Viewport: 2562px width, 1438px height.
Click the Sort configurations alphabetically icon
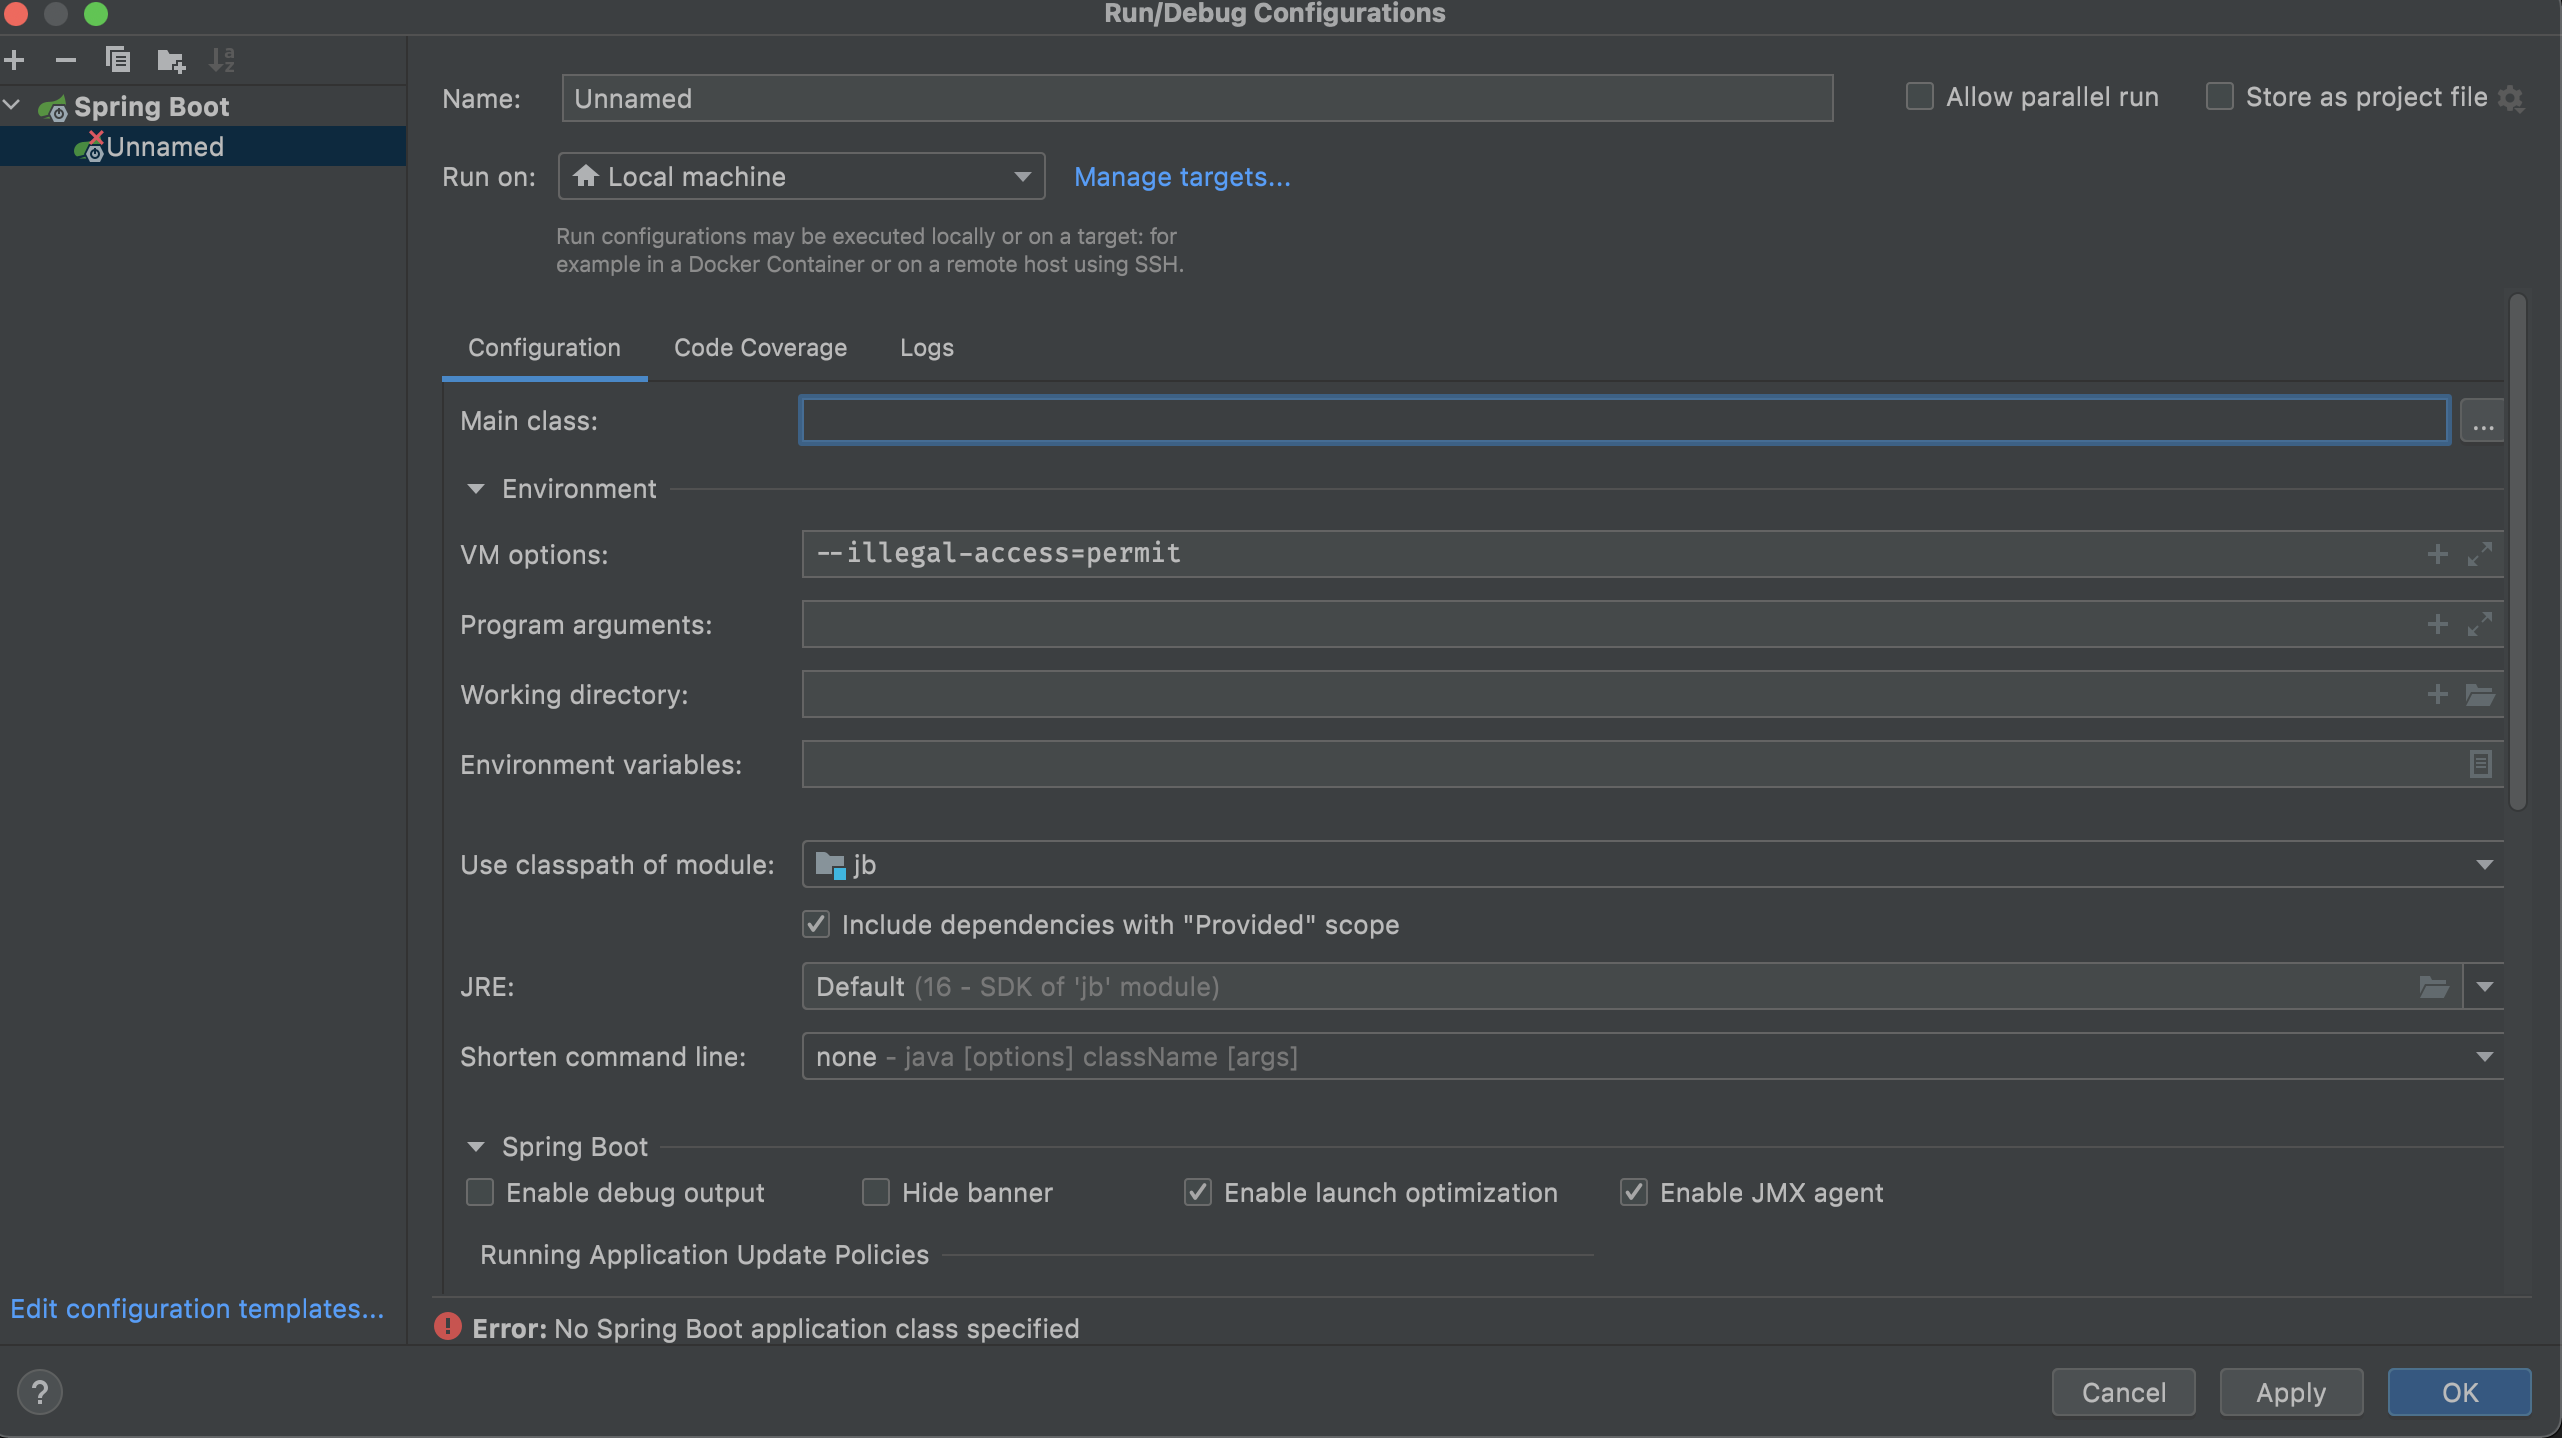pos(222,60)
